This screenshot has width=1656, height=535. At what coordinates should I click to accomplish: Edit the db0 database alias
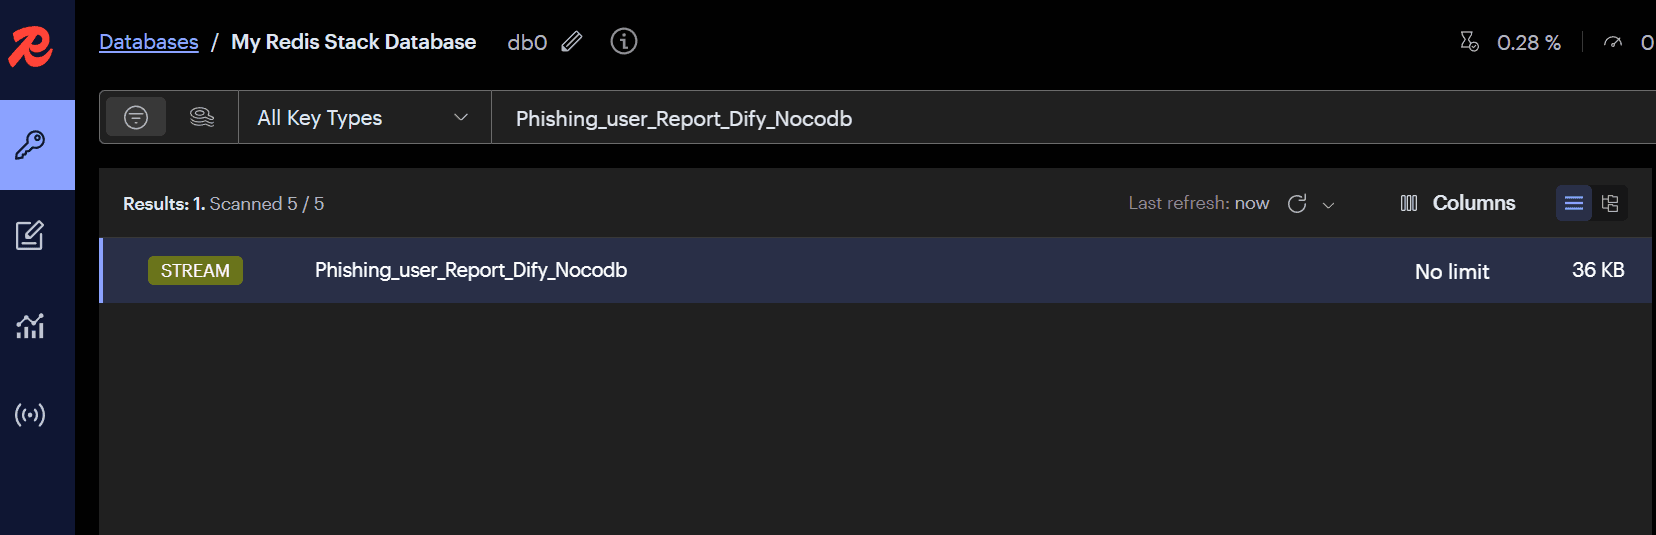[x=572, y=42]
